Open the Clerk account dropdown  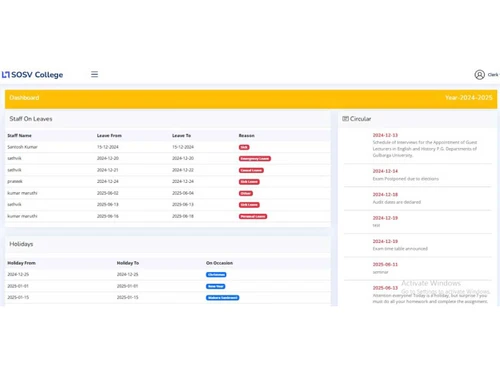493,75
